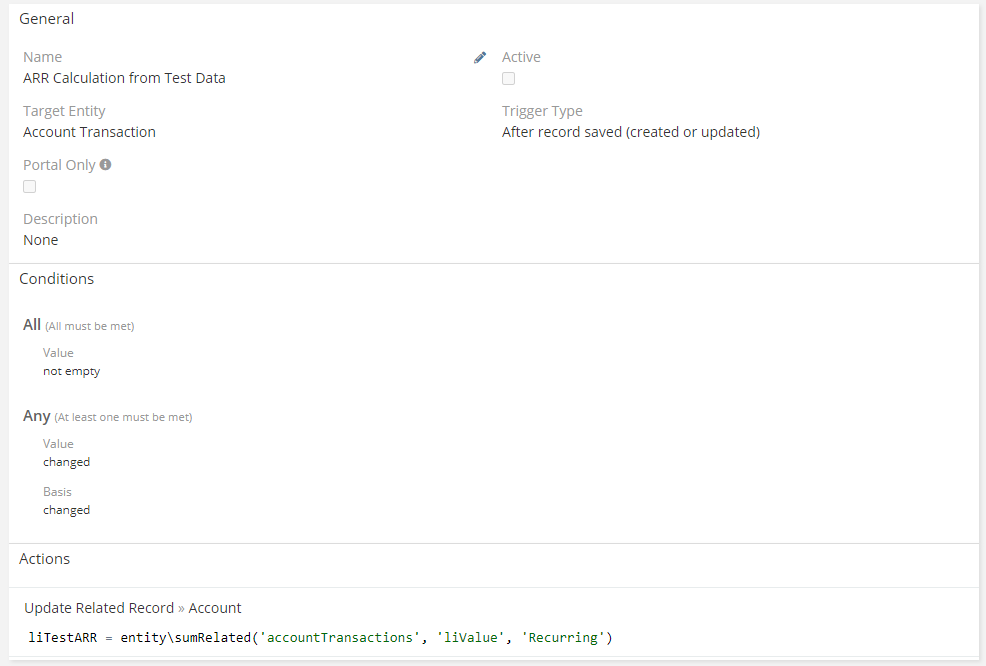Click the All conditions group label
Viewport: 986px width, 666px height.
[32, 325]
